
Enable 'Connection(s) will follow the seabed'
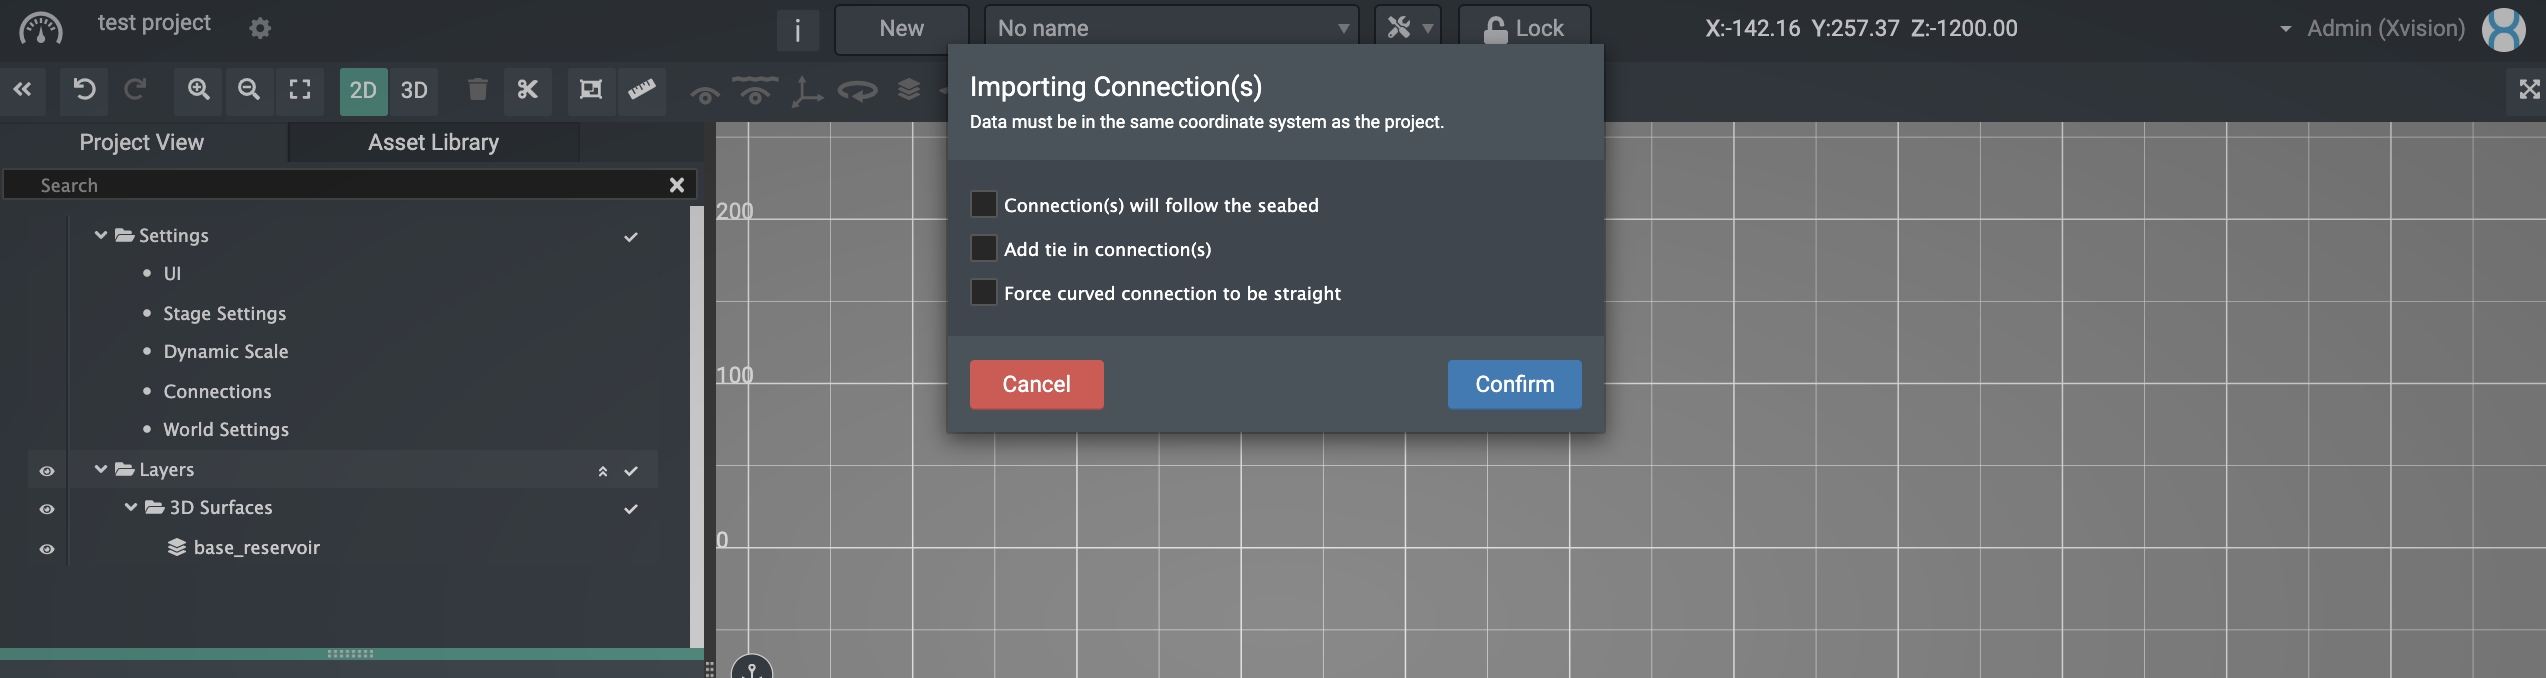click(984, 205)
